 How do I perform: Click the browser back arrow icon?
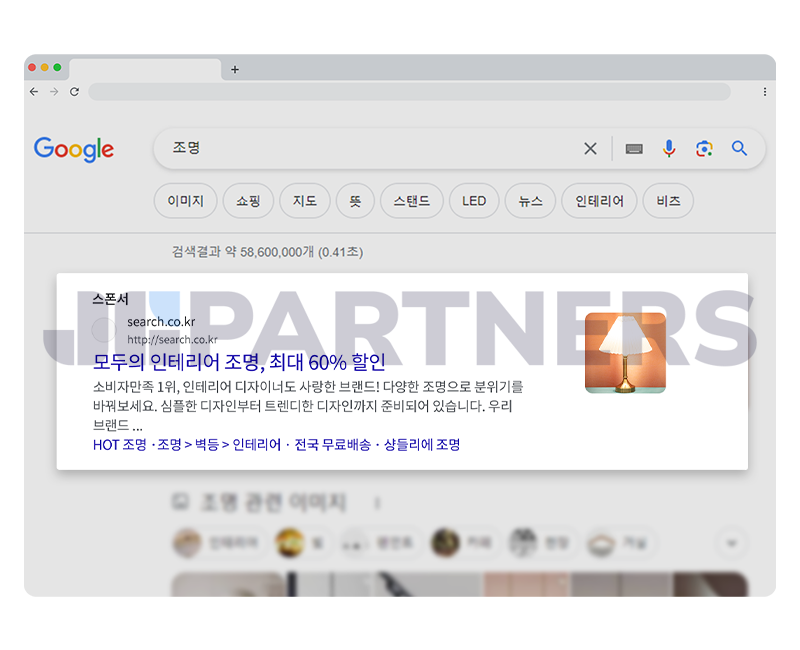click(33, 92)
